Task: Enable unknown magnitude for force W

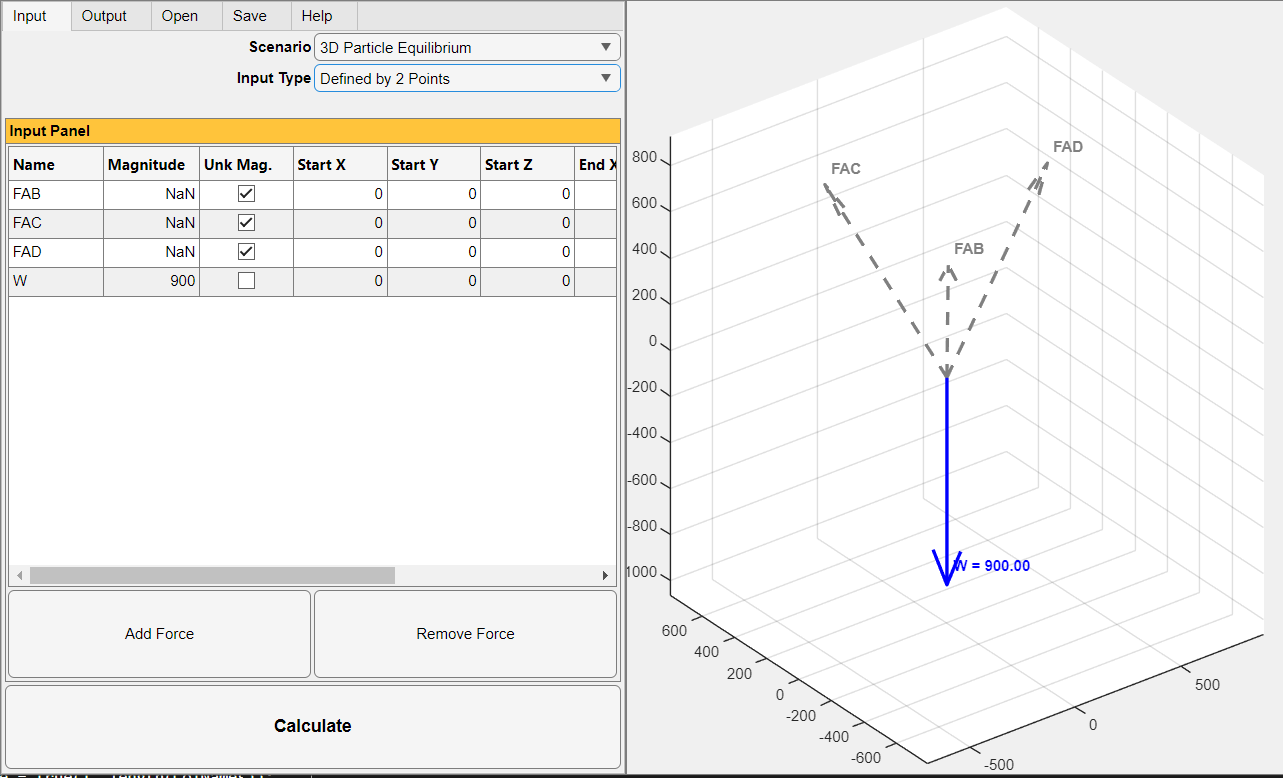Action: pos(246,281)
